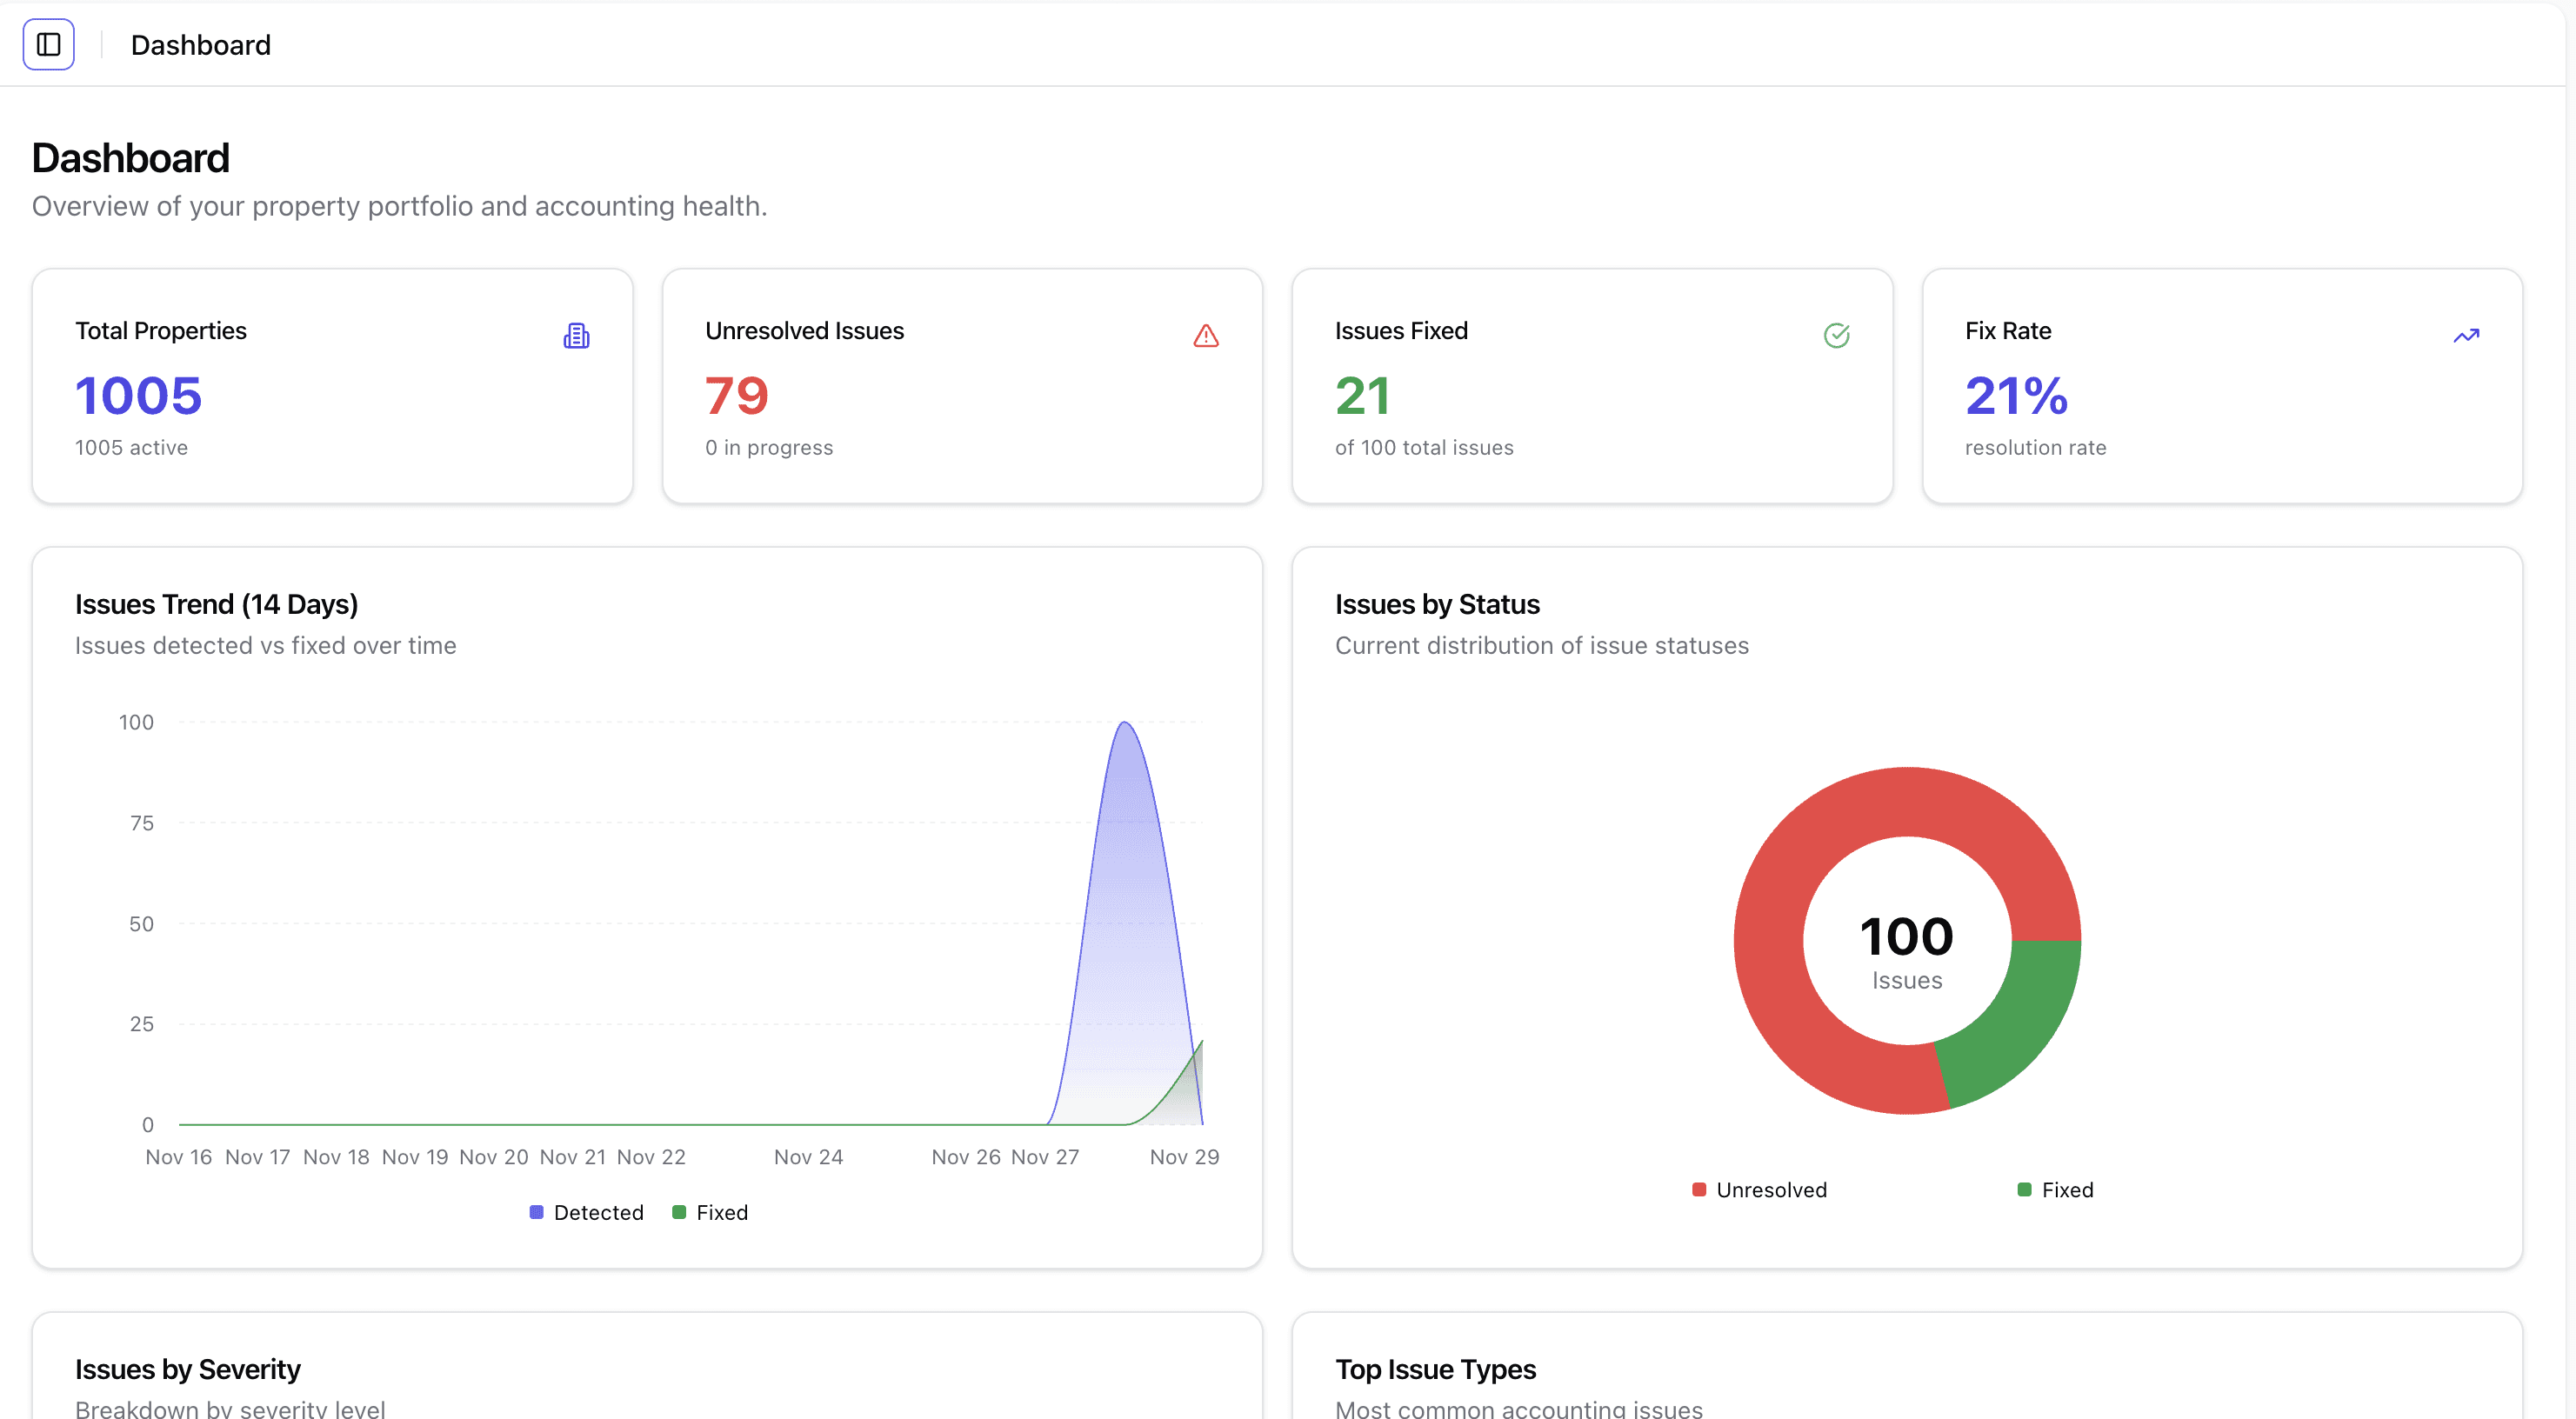This screenshot has width=2576, height=1419.
Task: Click the Nov 24 label on trend axis
Action: pos(808,1157)
